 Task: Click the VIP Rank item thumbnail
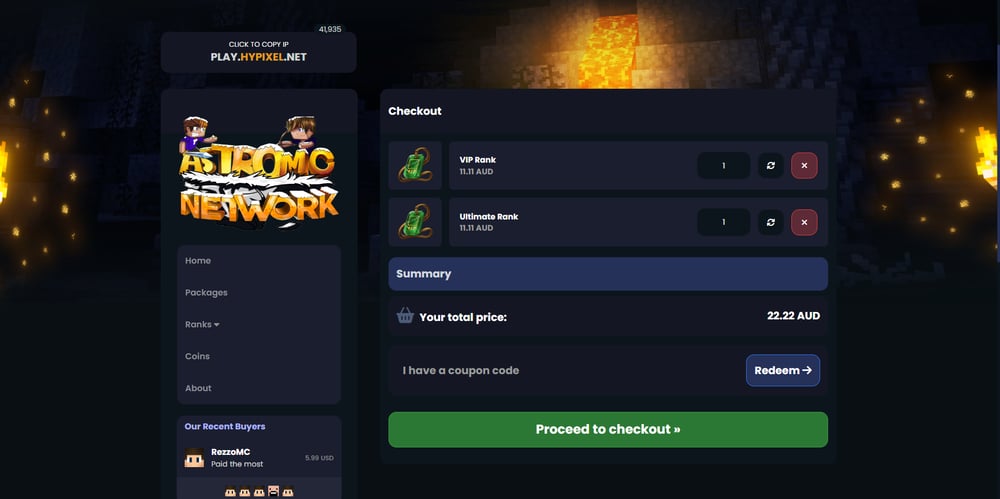pyautogui.click(x=415, y=165)
